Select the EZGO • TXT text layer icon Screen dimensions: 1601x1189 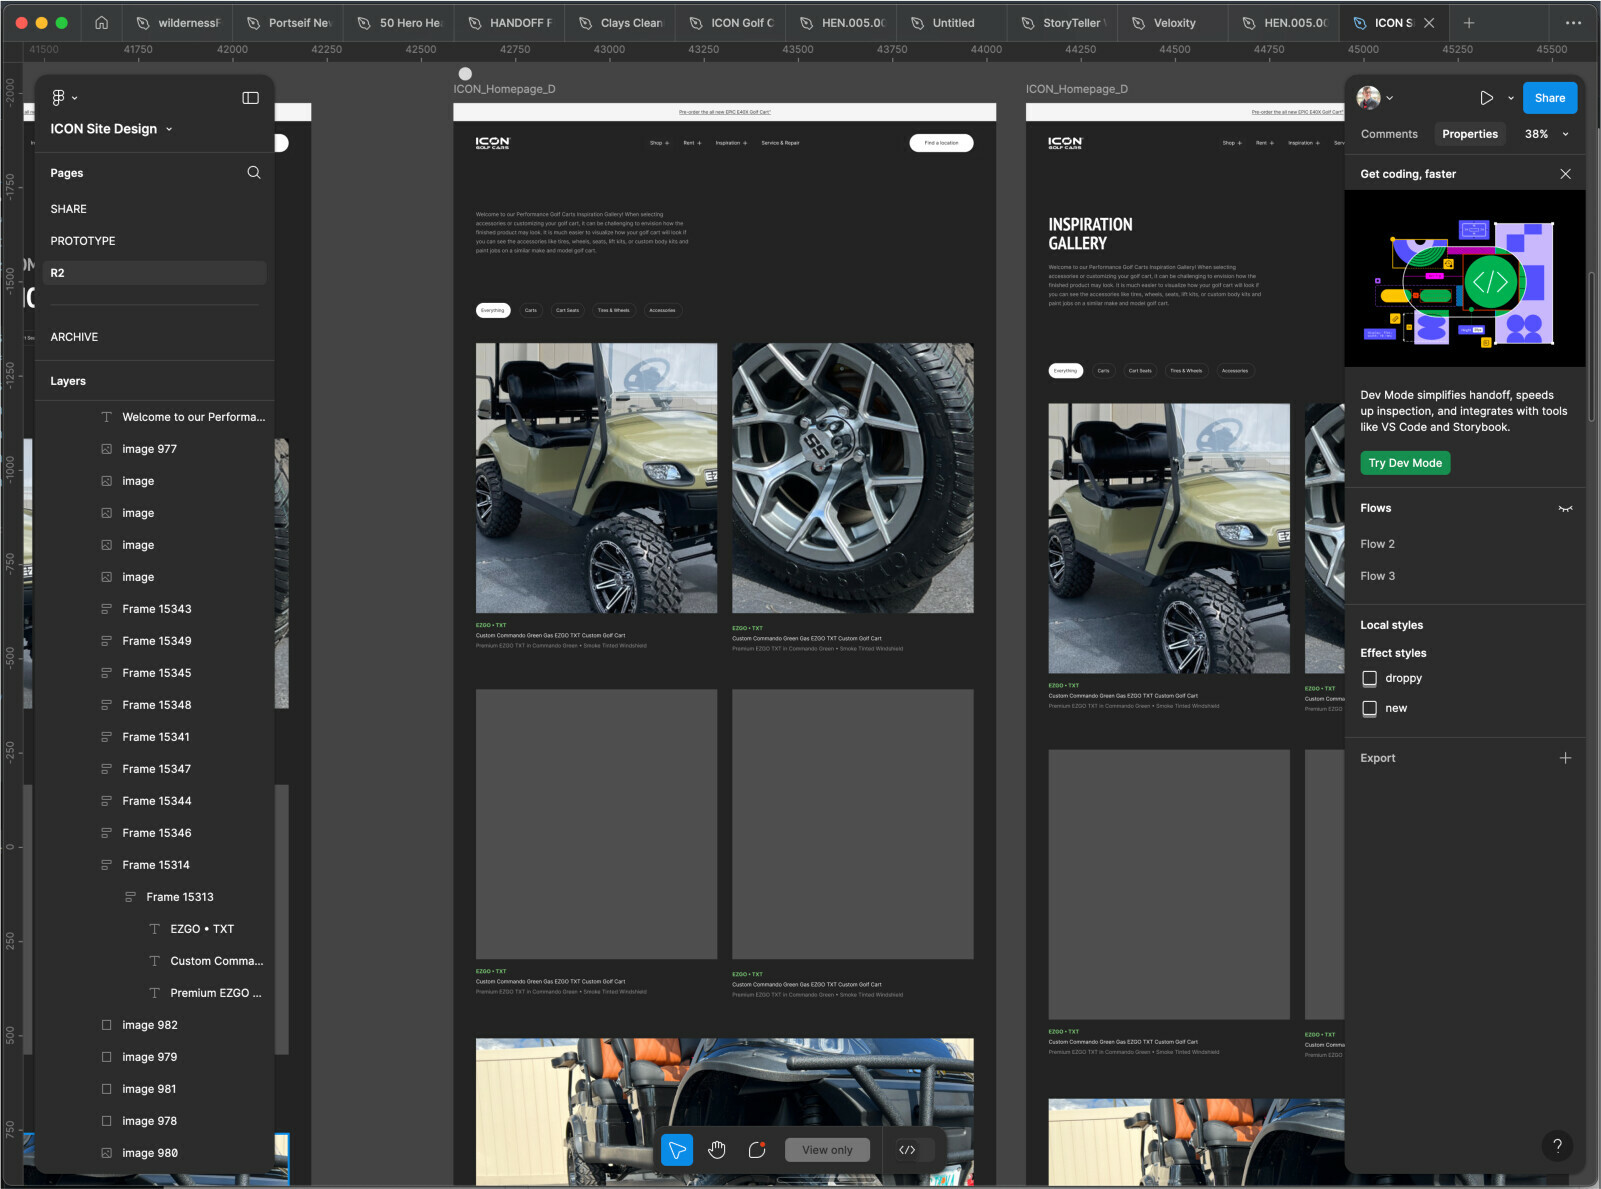(x=154, y=929)
